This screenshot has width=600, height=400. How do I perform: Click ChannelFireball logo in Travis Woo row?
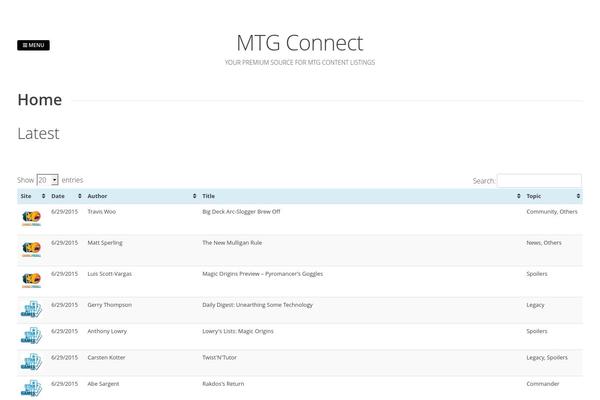pyautogui.click(x=31, y=218)
